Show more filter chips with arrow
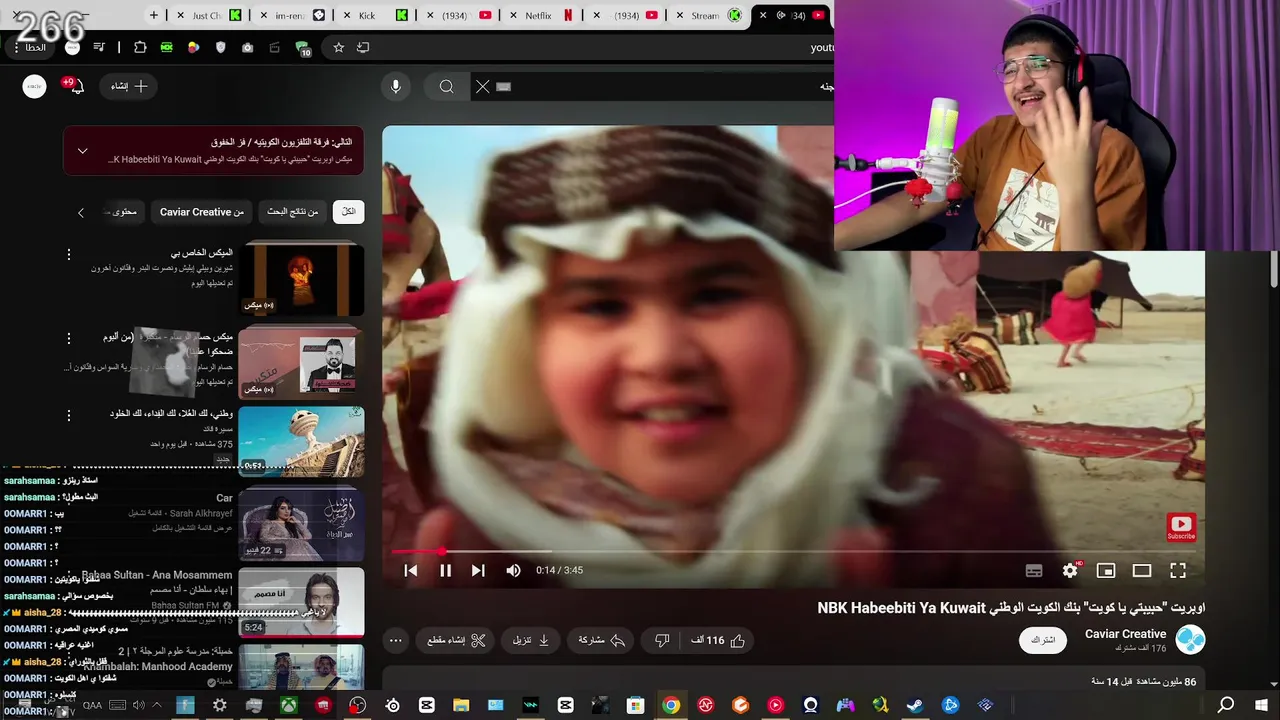This screenshot has width=1280, height=720. click(x=81, y=212)
